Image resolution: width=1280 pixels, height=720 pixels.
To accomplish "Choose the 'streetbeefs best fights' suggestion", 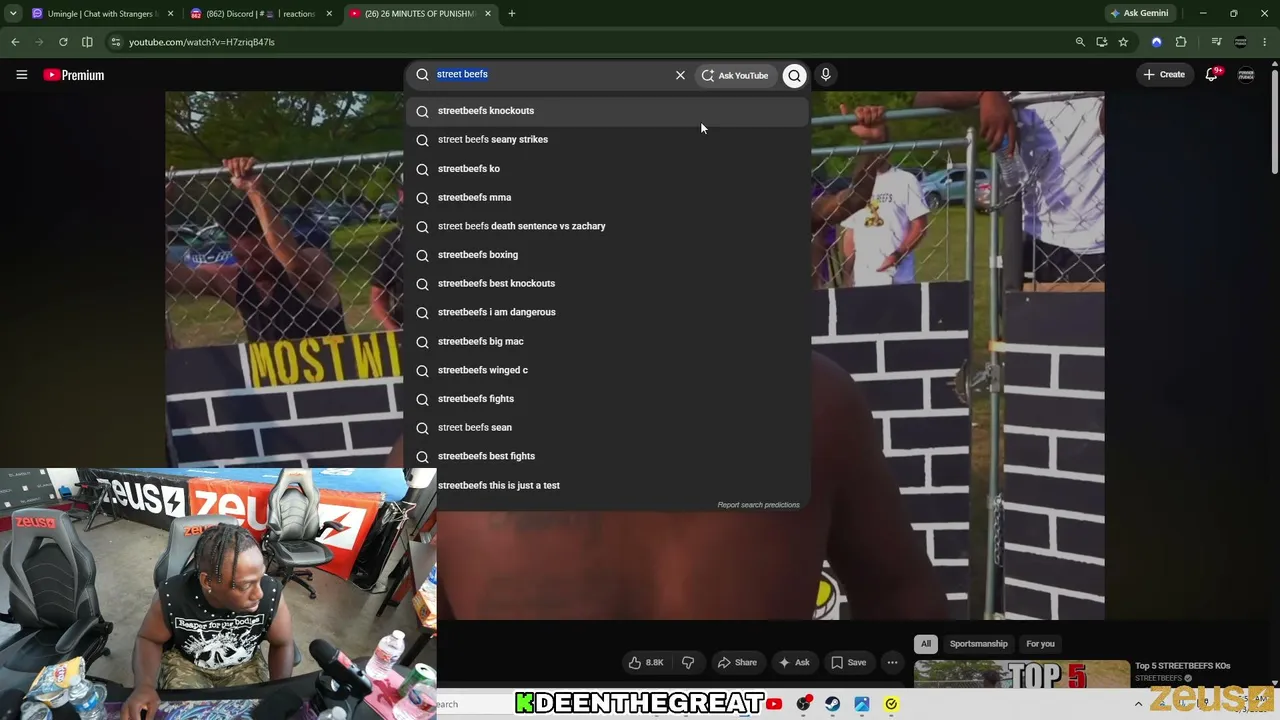I will click(x=607, y=456).
